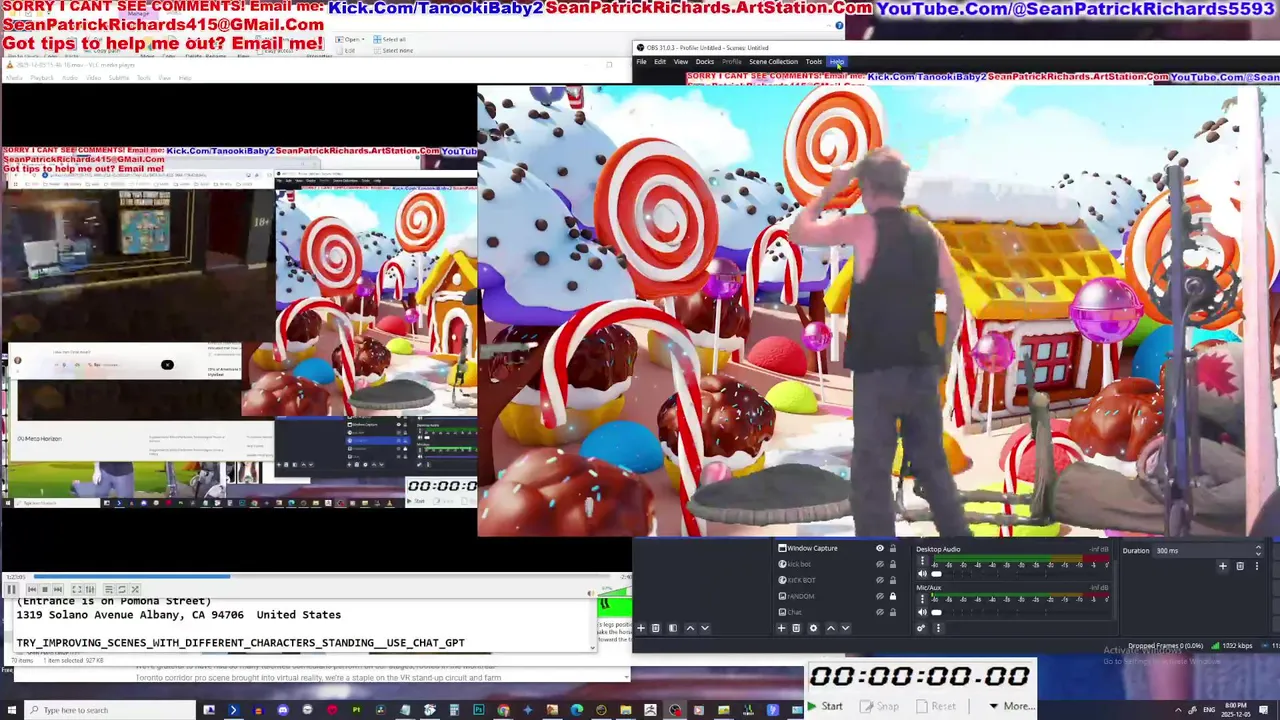Open the OBS Tools menu
The width and height of the screenshot is (1280, 720).
tap(814, 62)
